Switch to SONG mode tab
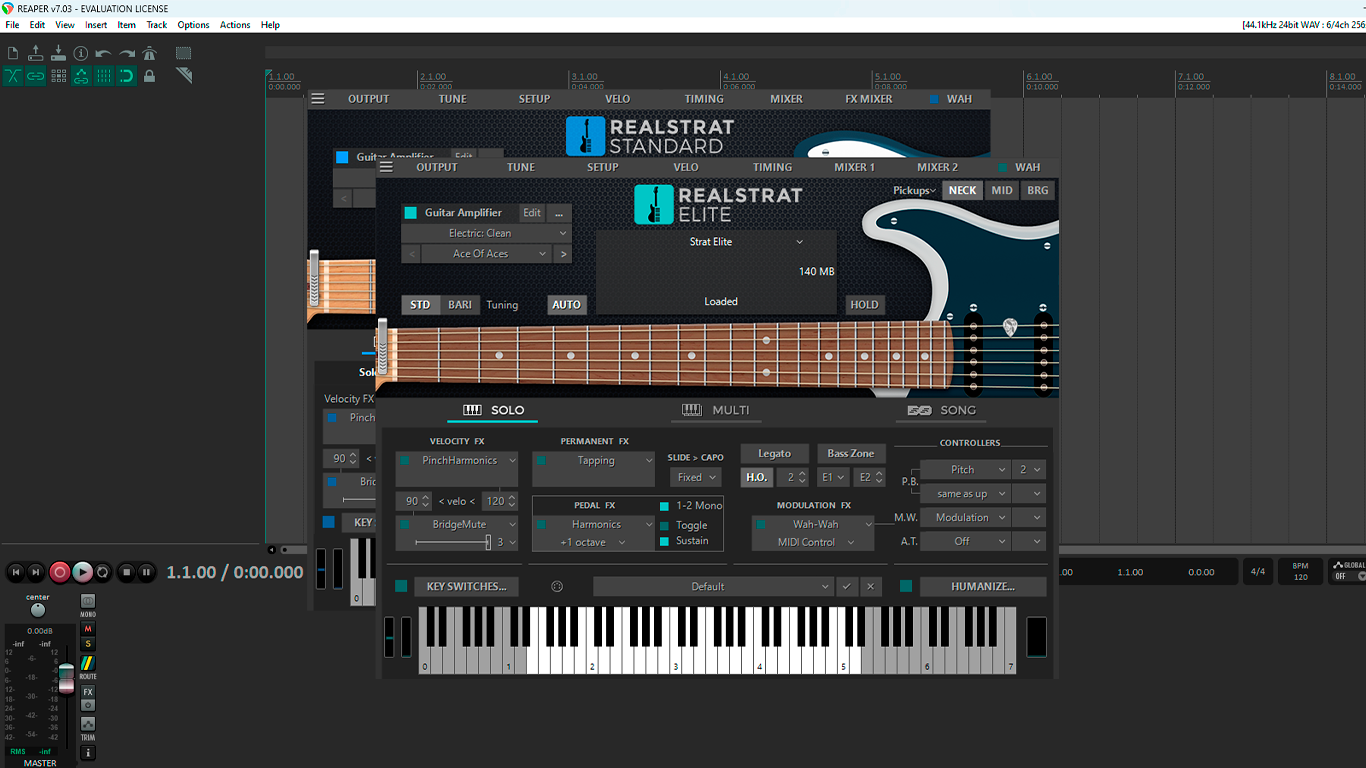The width and height of the screenshot is (1366, 768). pyautogui.click(x=942, y=410)
